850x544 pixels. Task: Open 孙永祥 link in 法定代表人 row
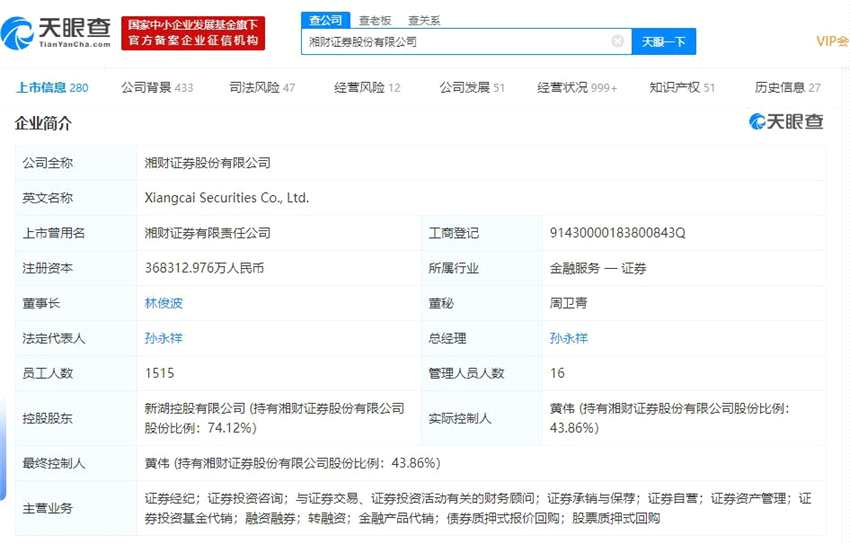click(x=164, y=338)
